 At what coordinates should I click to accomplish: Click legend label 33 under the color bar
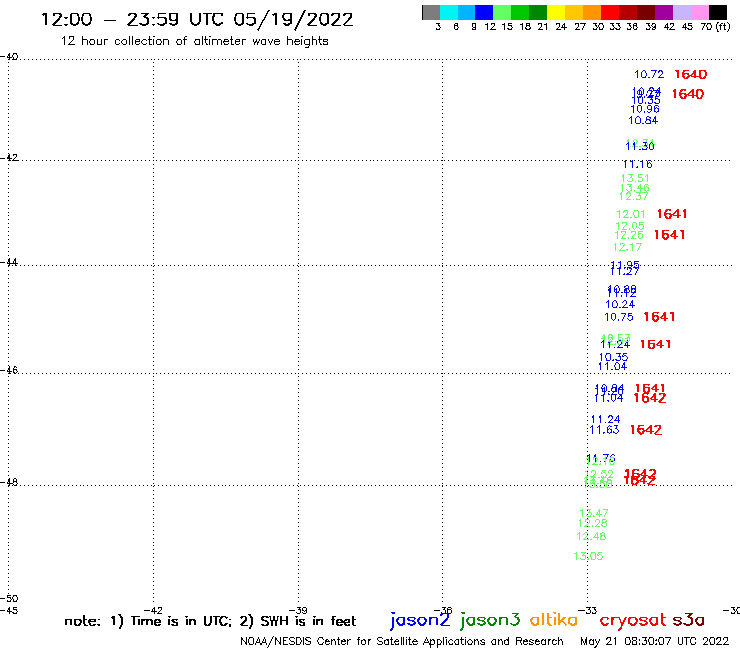click(614, 27)
